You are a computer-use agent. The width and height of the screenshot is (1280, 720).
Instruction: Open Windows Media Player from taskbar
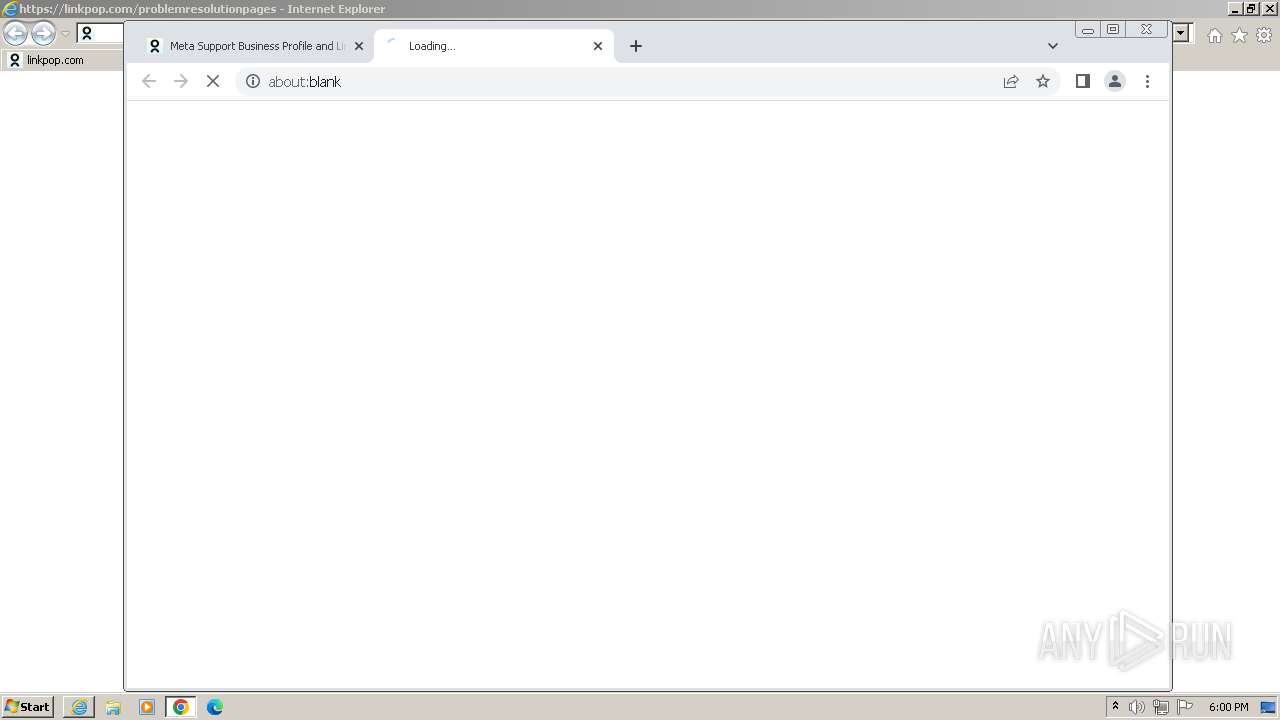147,707
